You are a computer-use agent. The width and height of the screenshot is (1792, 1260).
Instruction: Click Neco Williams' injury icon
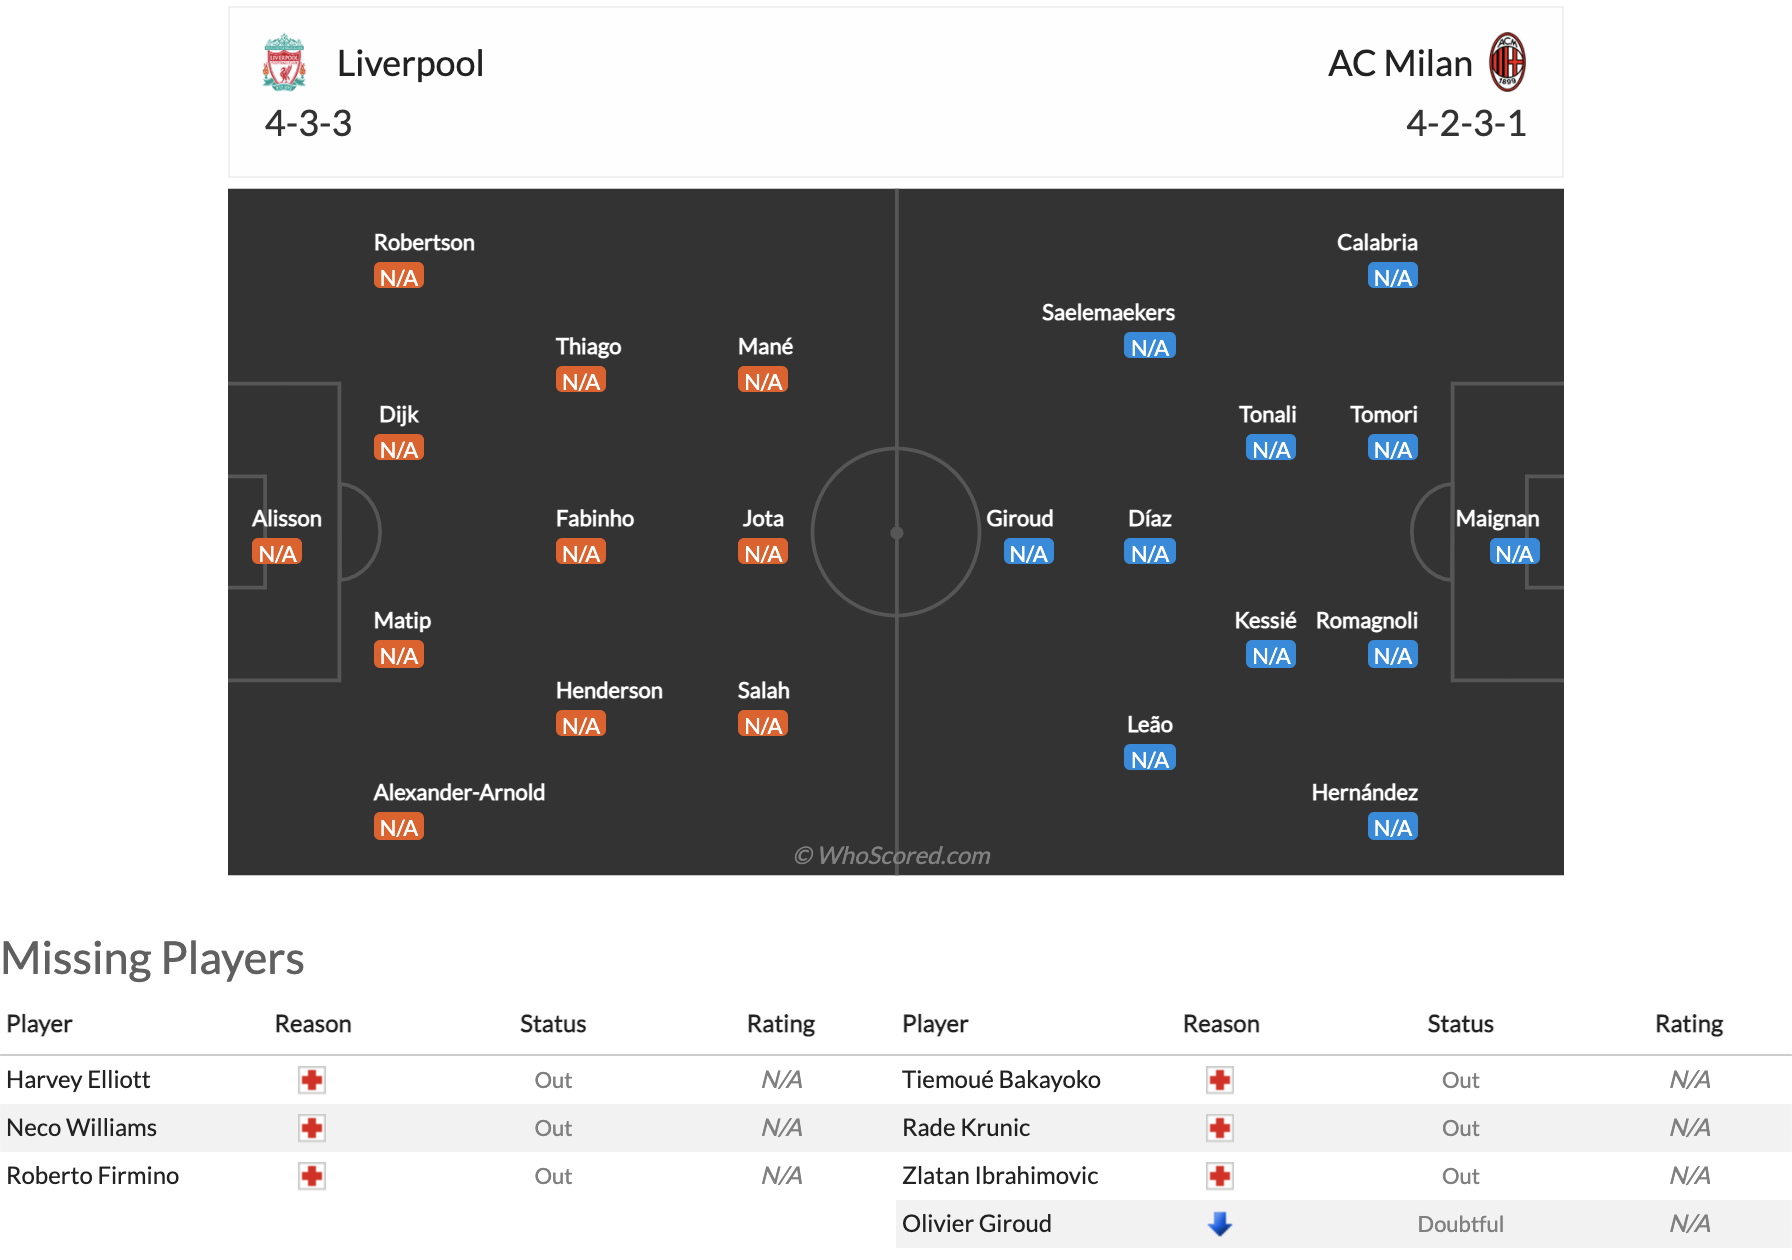point(312,1128)
